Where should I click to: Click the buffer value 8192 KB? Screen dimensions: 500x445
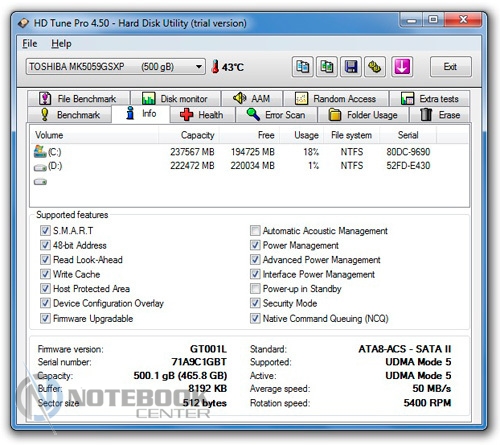point(208,389)
